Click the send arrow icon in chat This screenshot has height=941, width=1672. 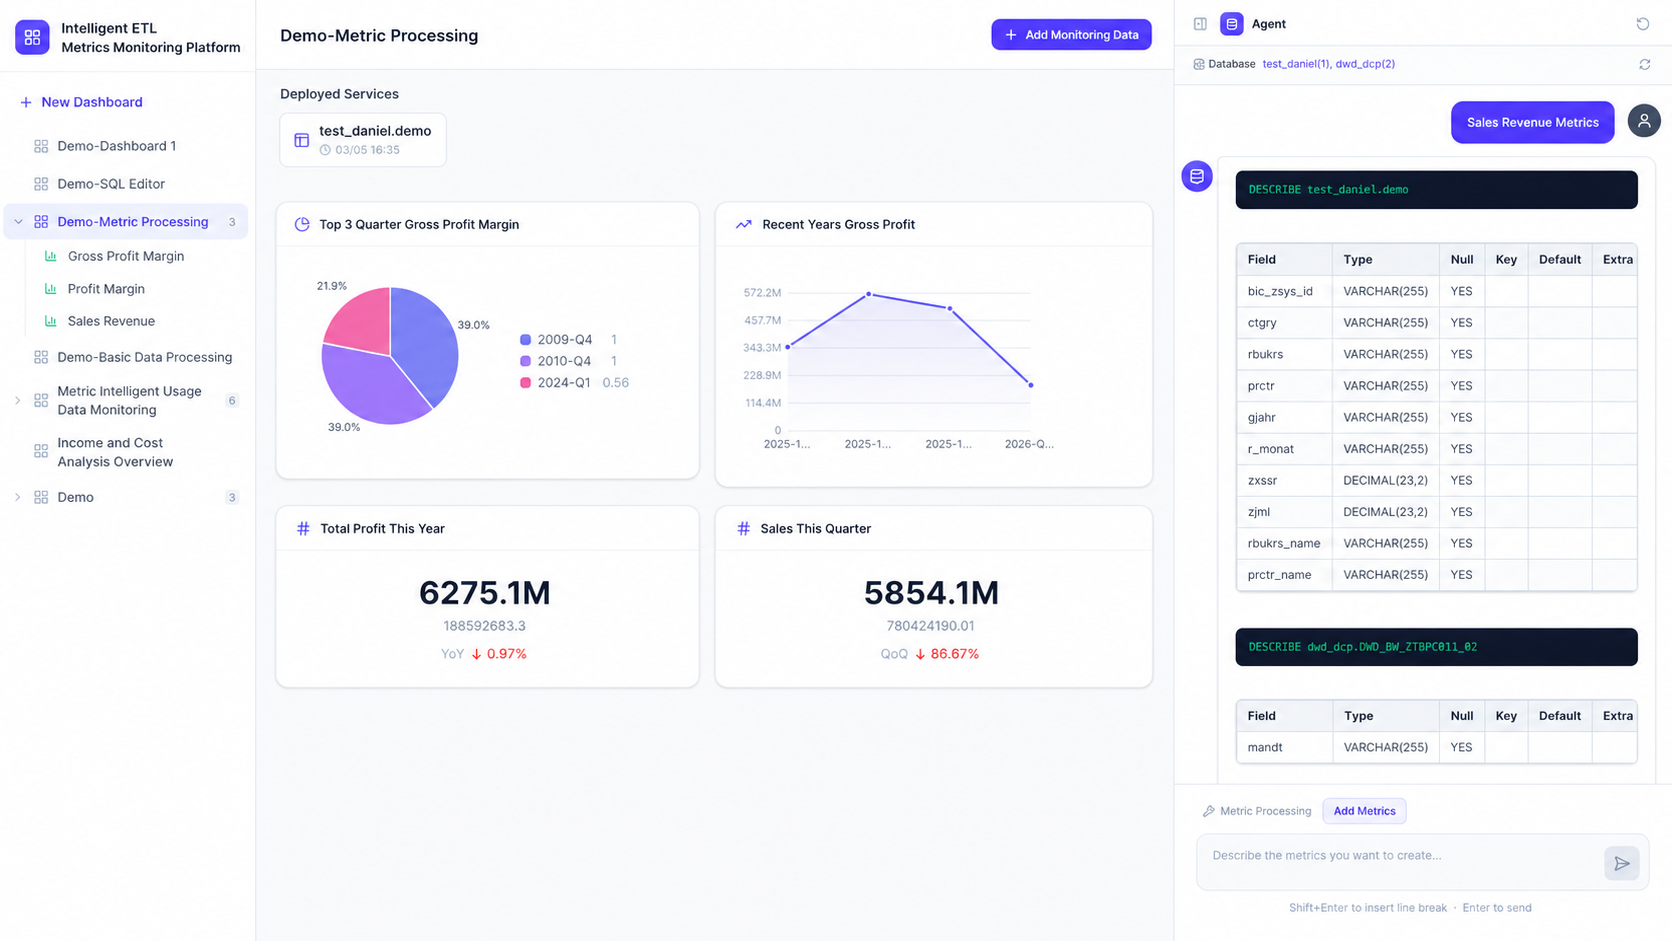[1621, 863]
